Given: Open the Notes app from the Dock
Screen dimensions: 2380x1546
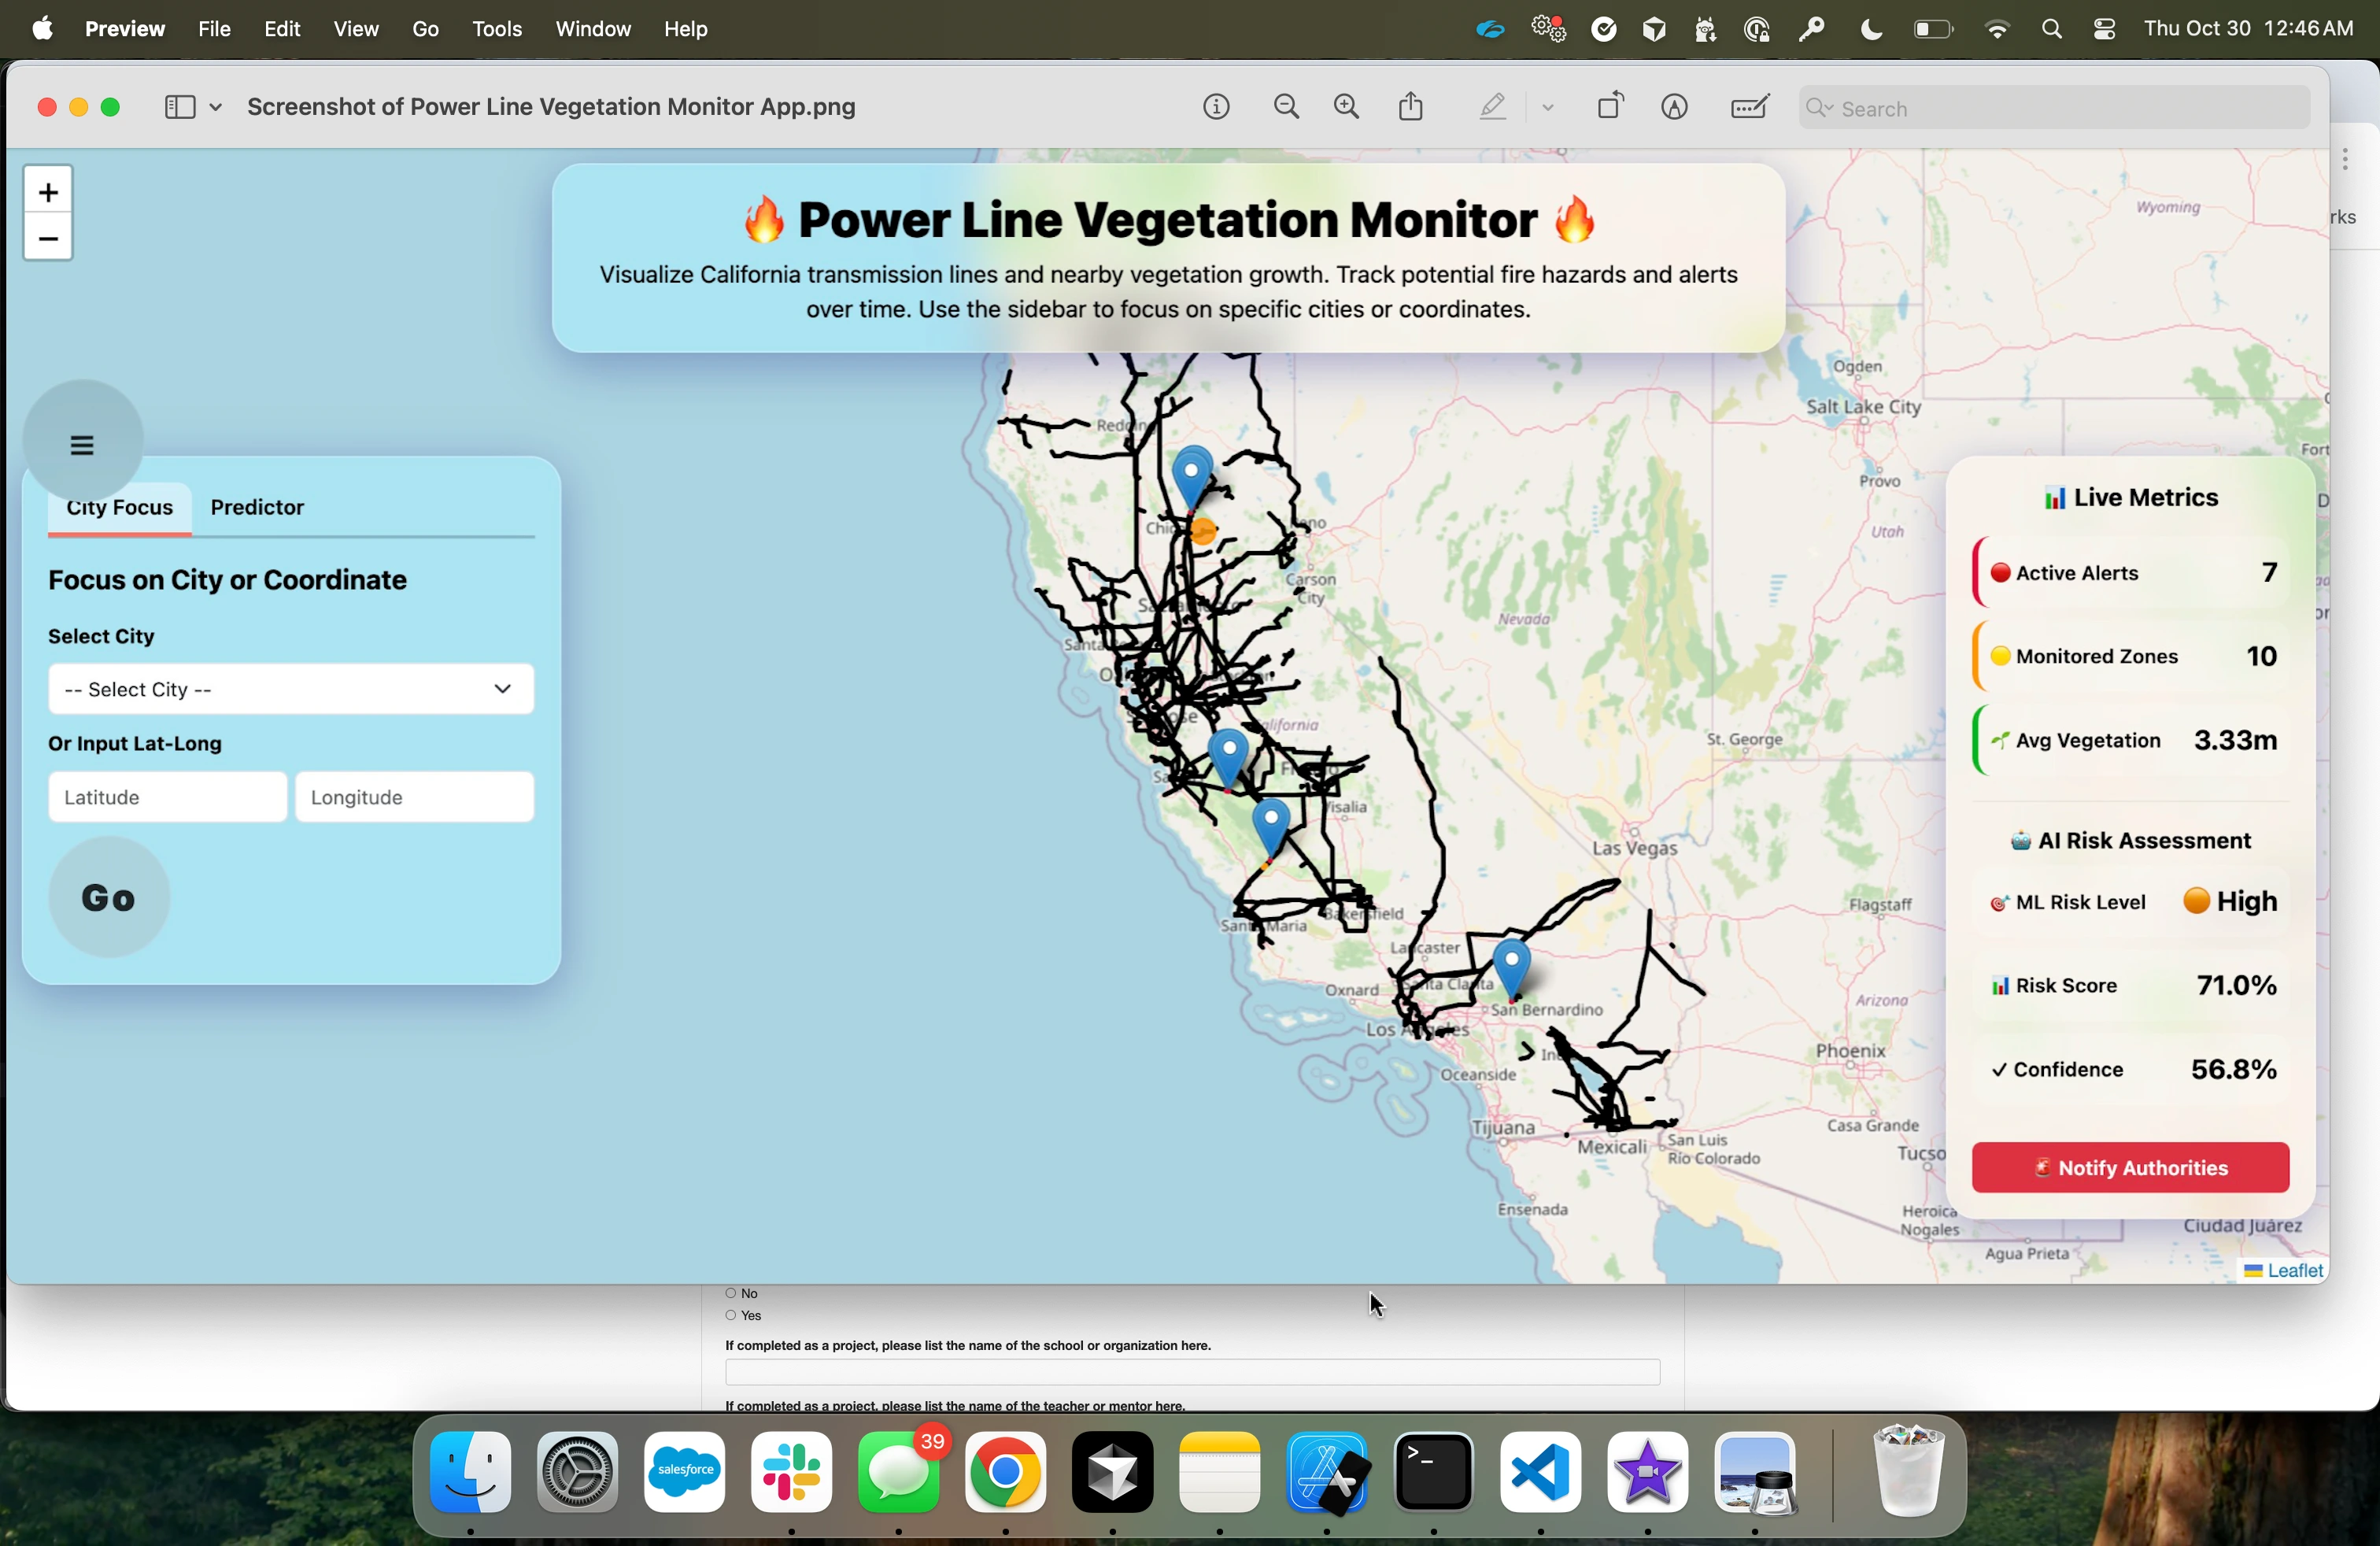Looking at the screenshot, I should pyautogui.click(x=1220, y=1471).
